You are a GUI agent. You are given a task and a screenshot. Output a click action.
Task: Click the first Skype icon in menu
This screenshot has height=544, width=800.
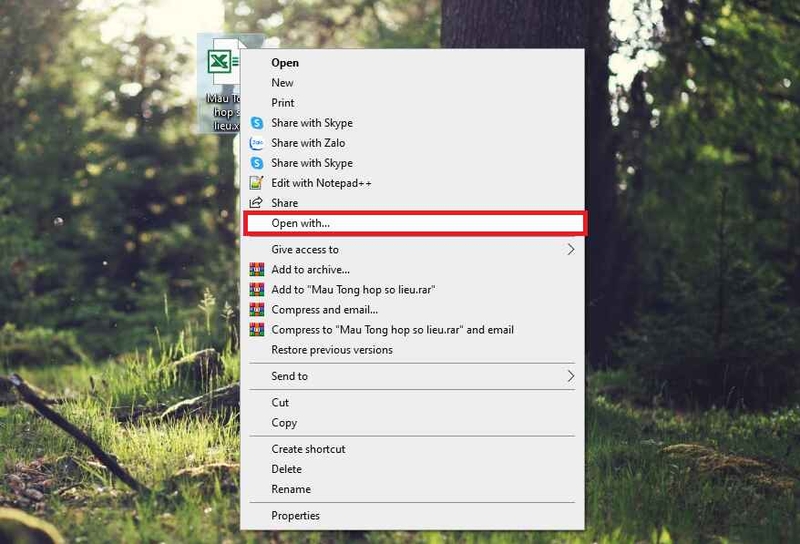[257, 123]
